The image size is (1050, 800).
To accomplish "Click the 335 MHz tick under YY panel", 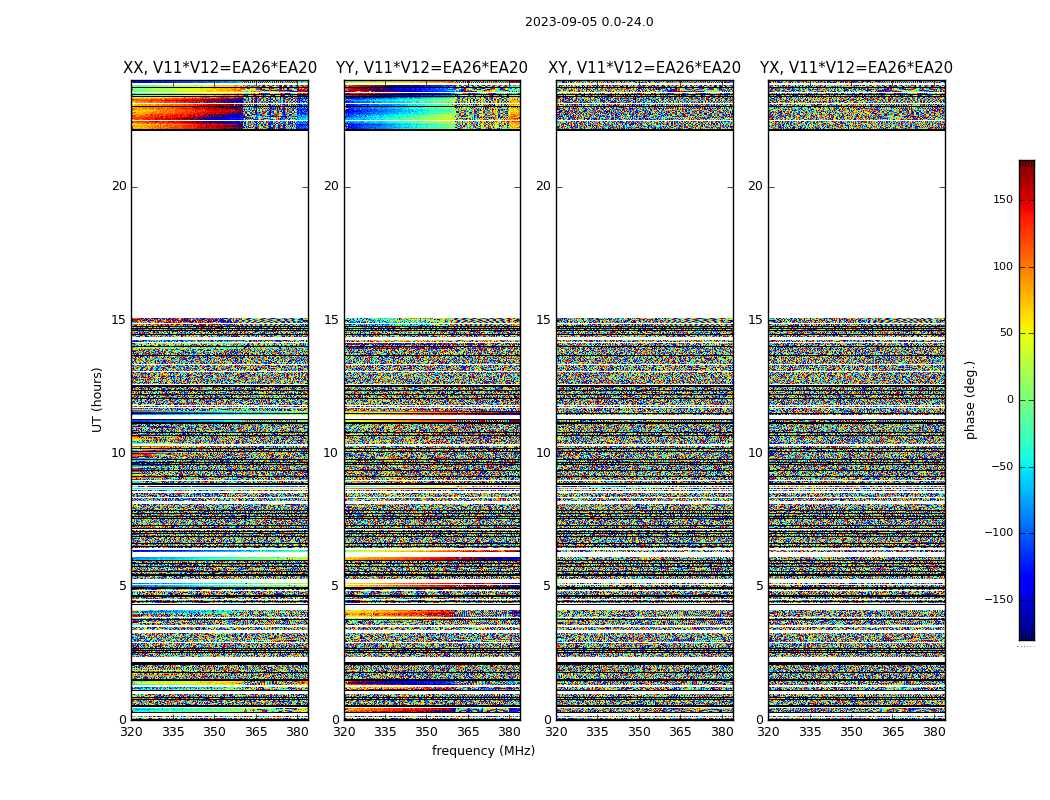I will click(385, 732).
